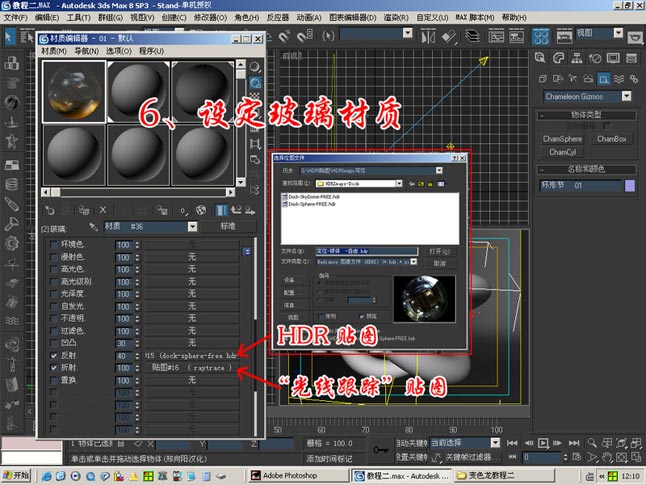Click refraction 贴图#16 (raytrace) map button
The height and width of the screenshot is (485, 646).
coord(192,368)
